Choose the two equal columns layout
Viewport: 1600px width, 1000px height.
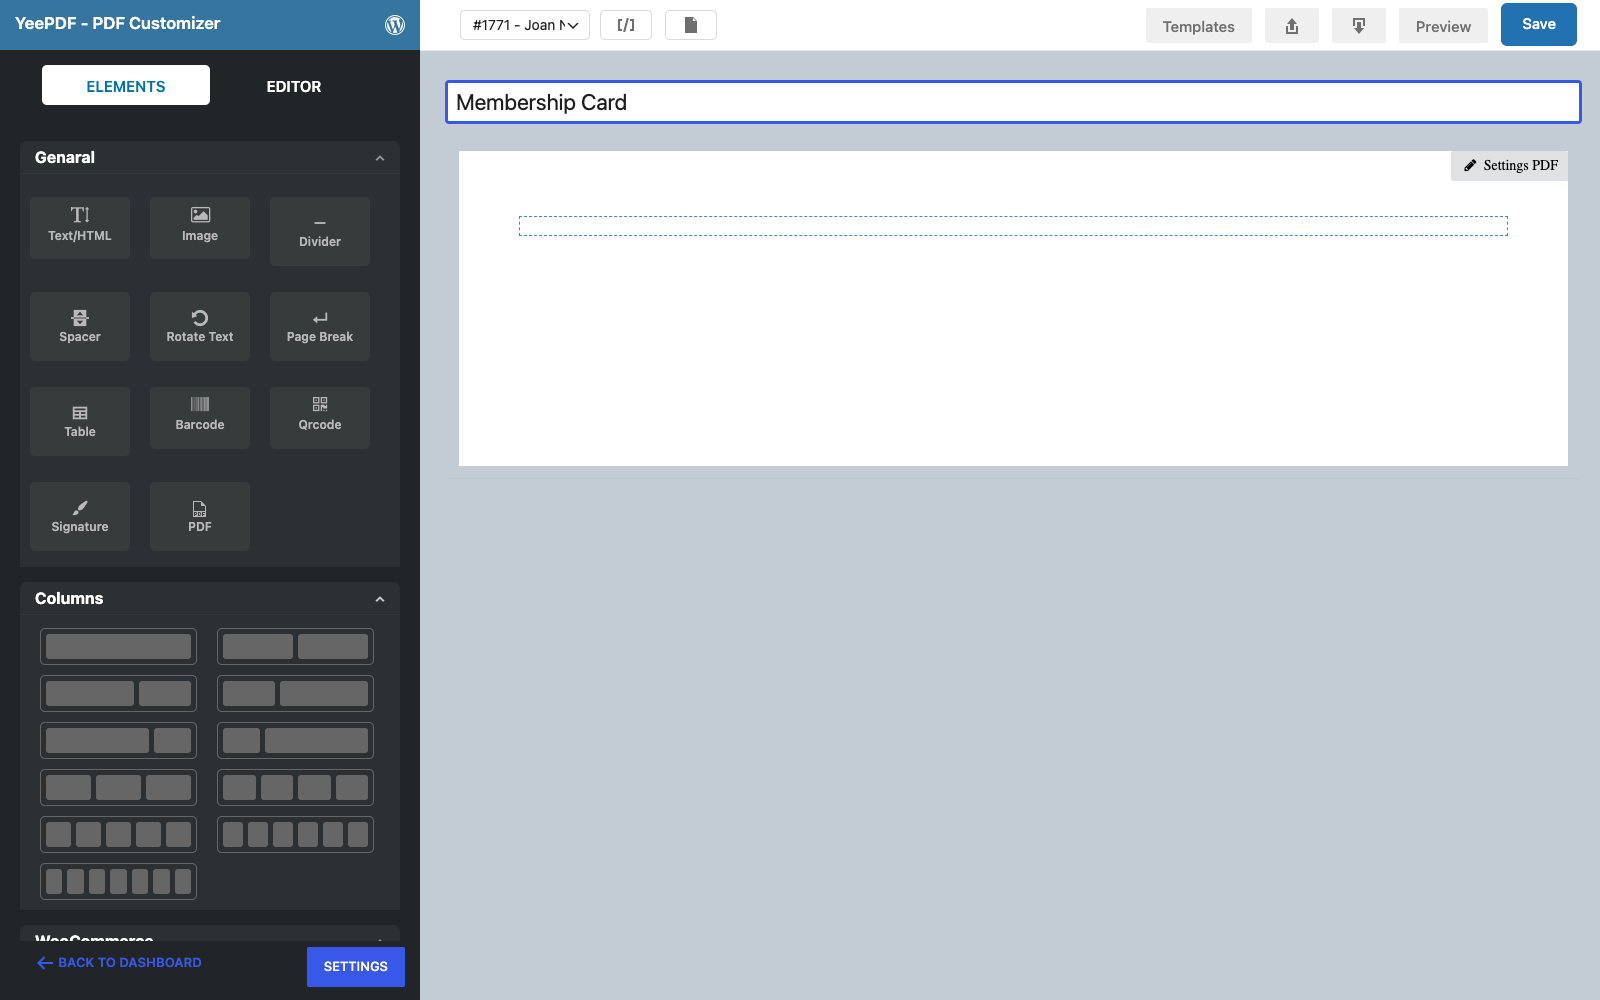coord(295,646)
